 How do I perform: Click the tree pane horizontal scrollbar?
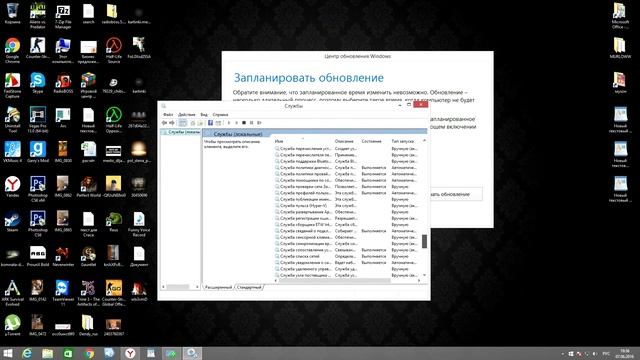[x=178, y=287]
